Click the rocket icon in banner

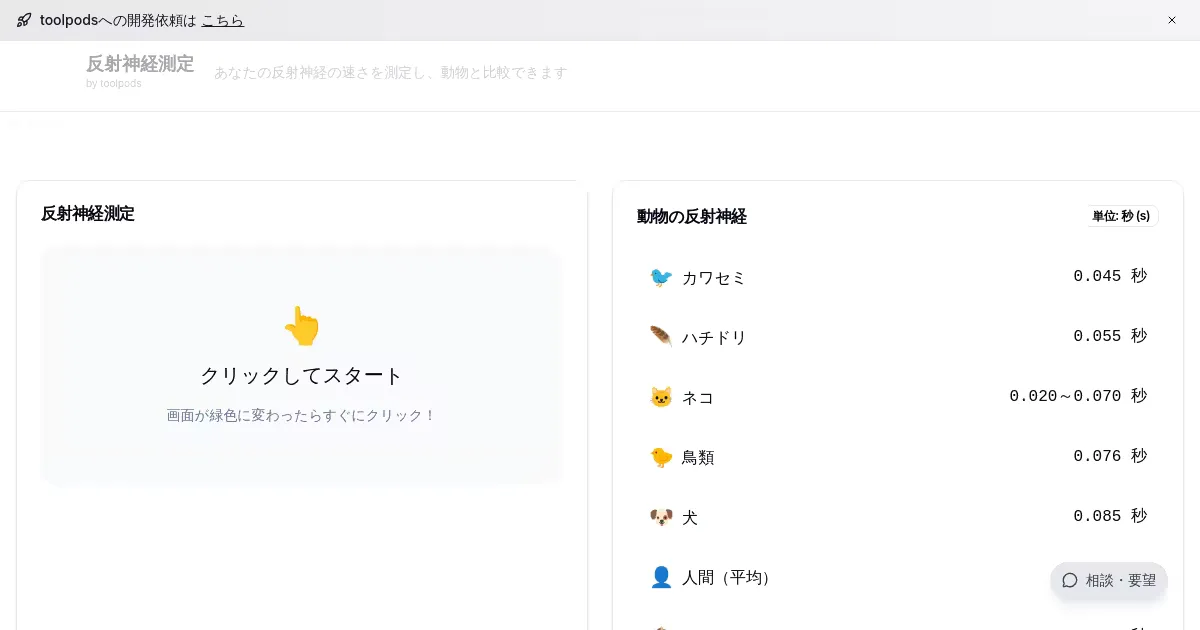coord(24,20)
